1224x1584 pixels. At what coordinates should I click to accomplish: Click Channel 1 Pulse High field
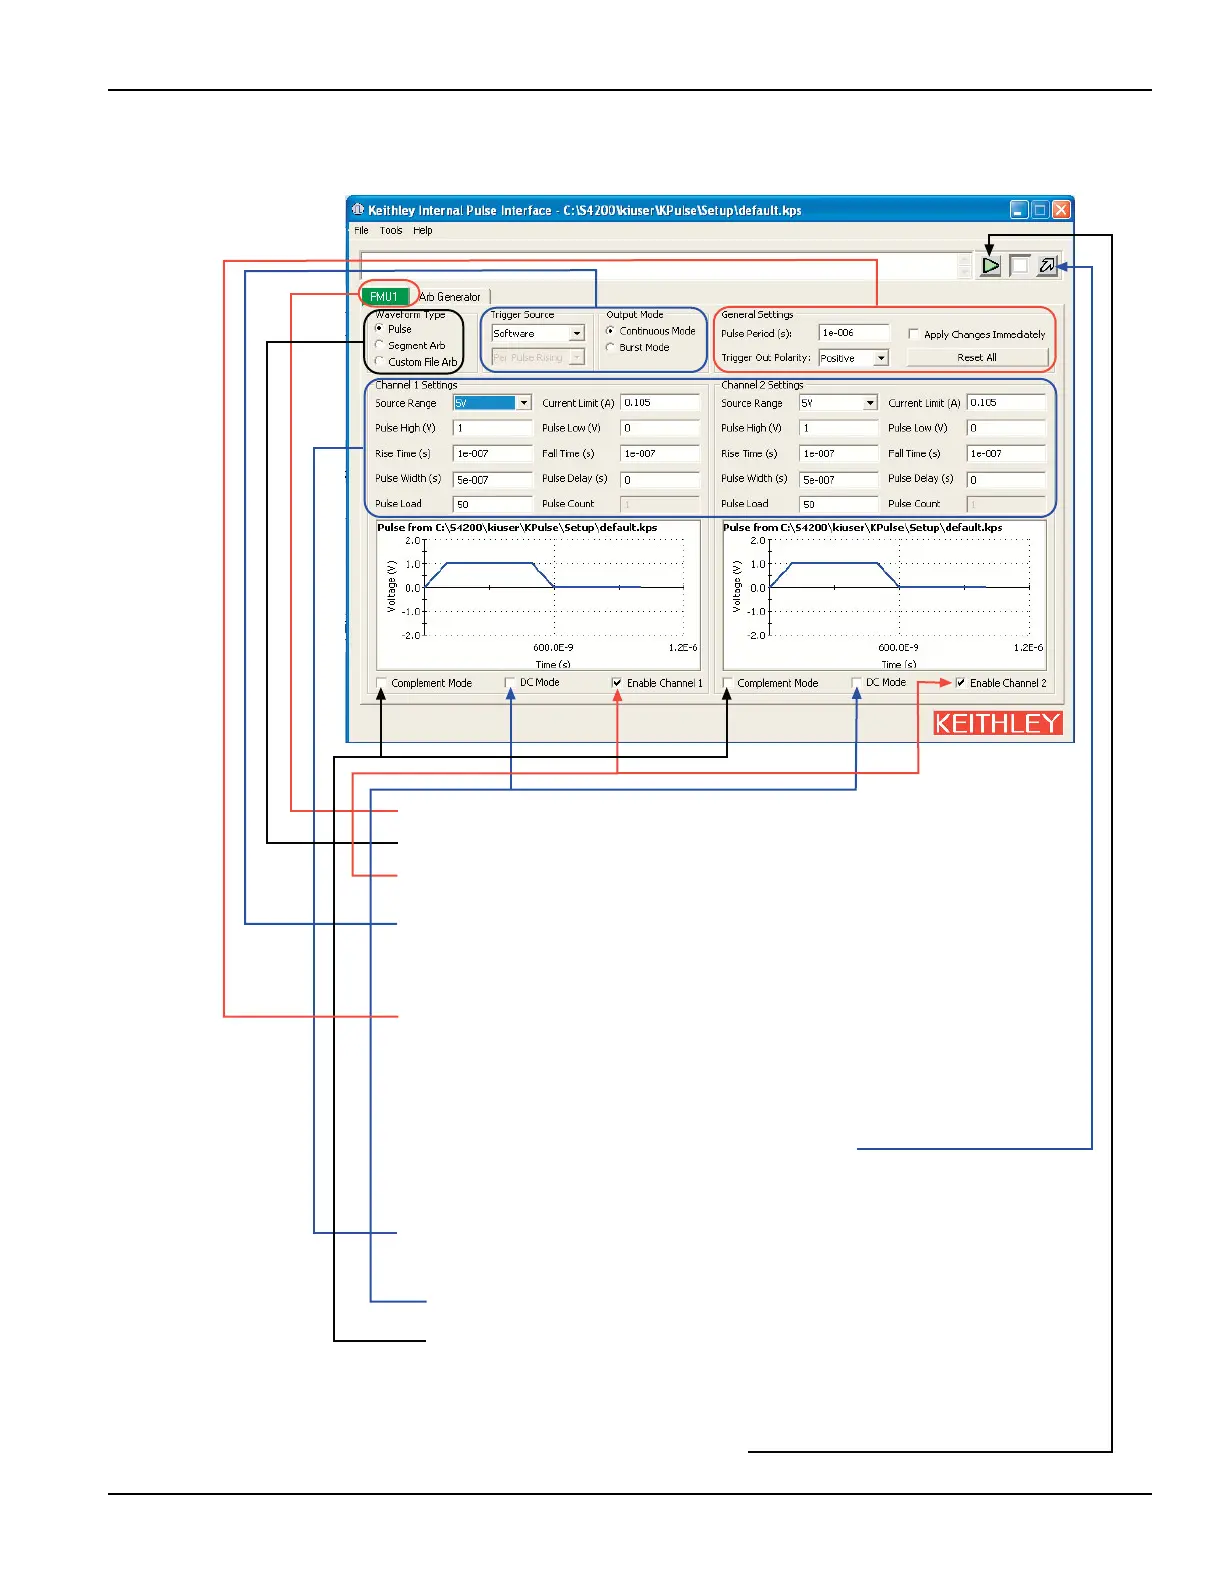point(492,428)
